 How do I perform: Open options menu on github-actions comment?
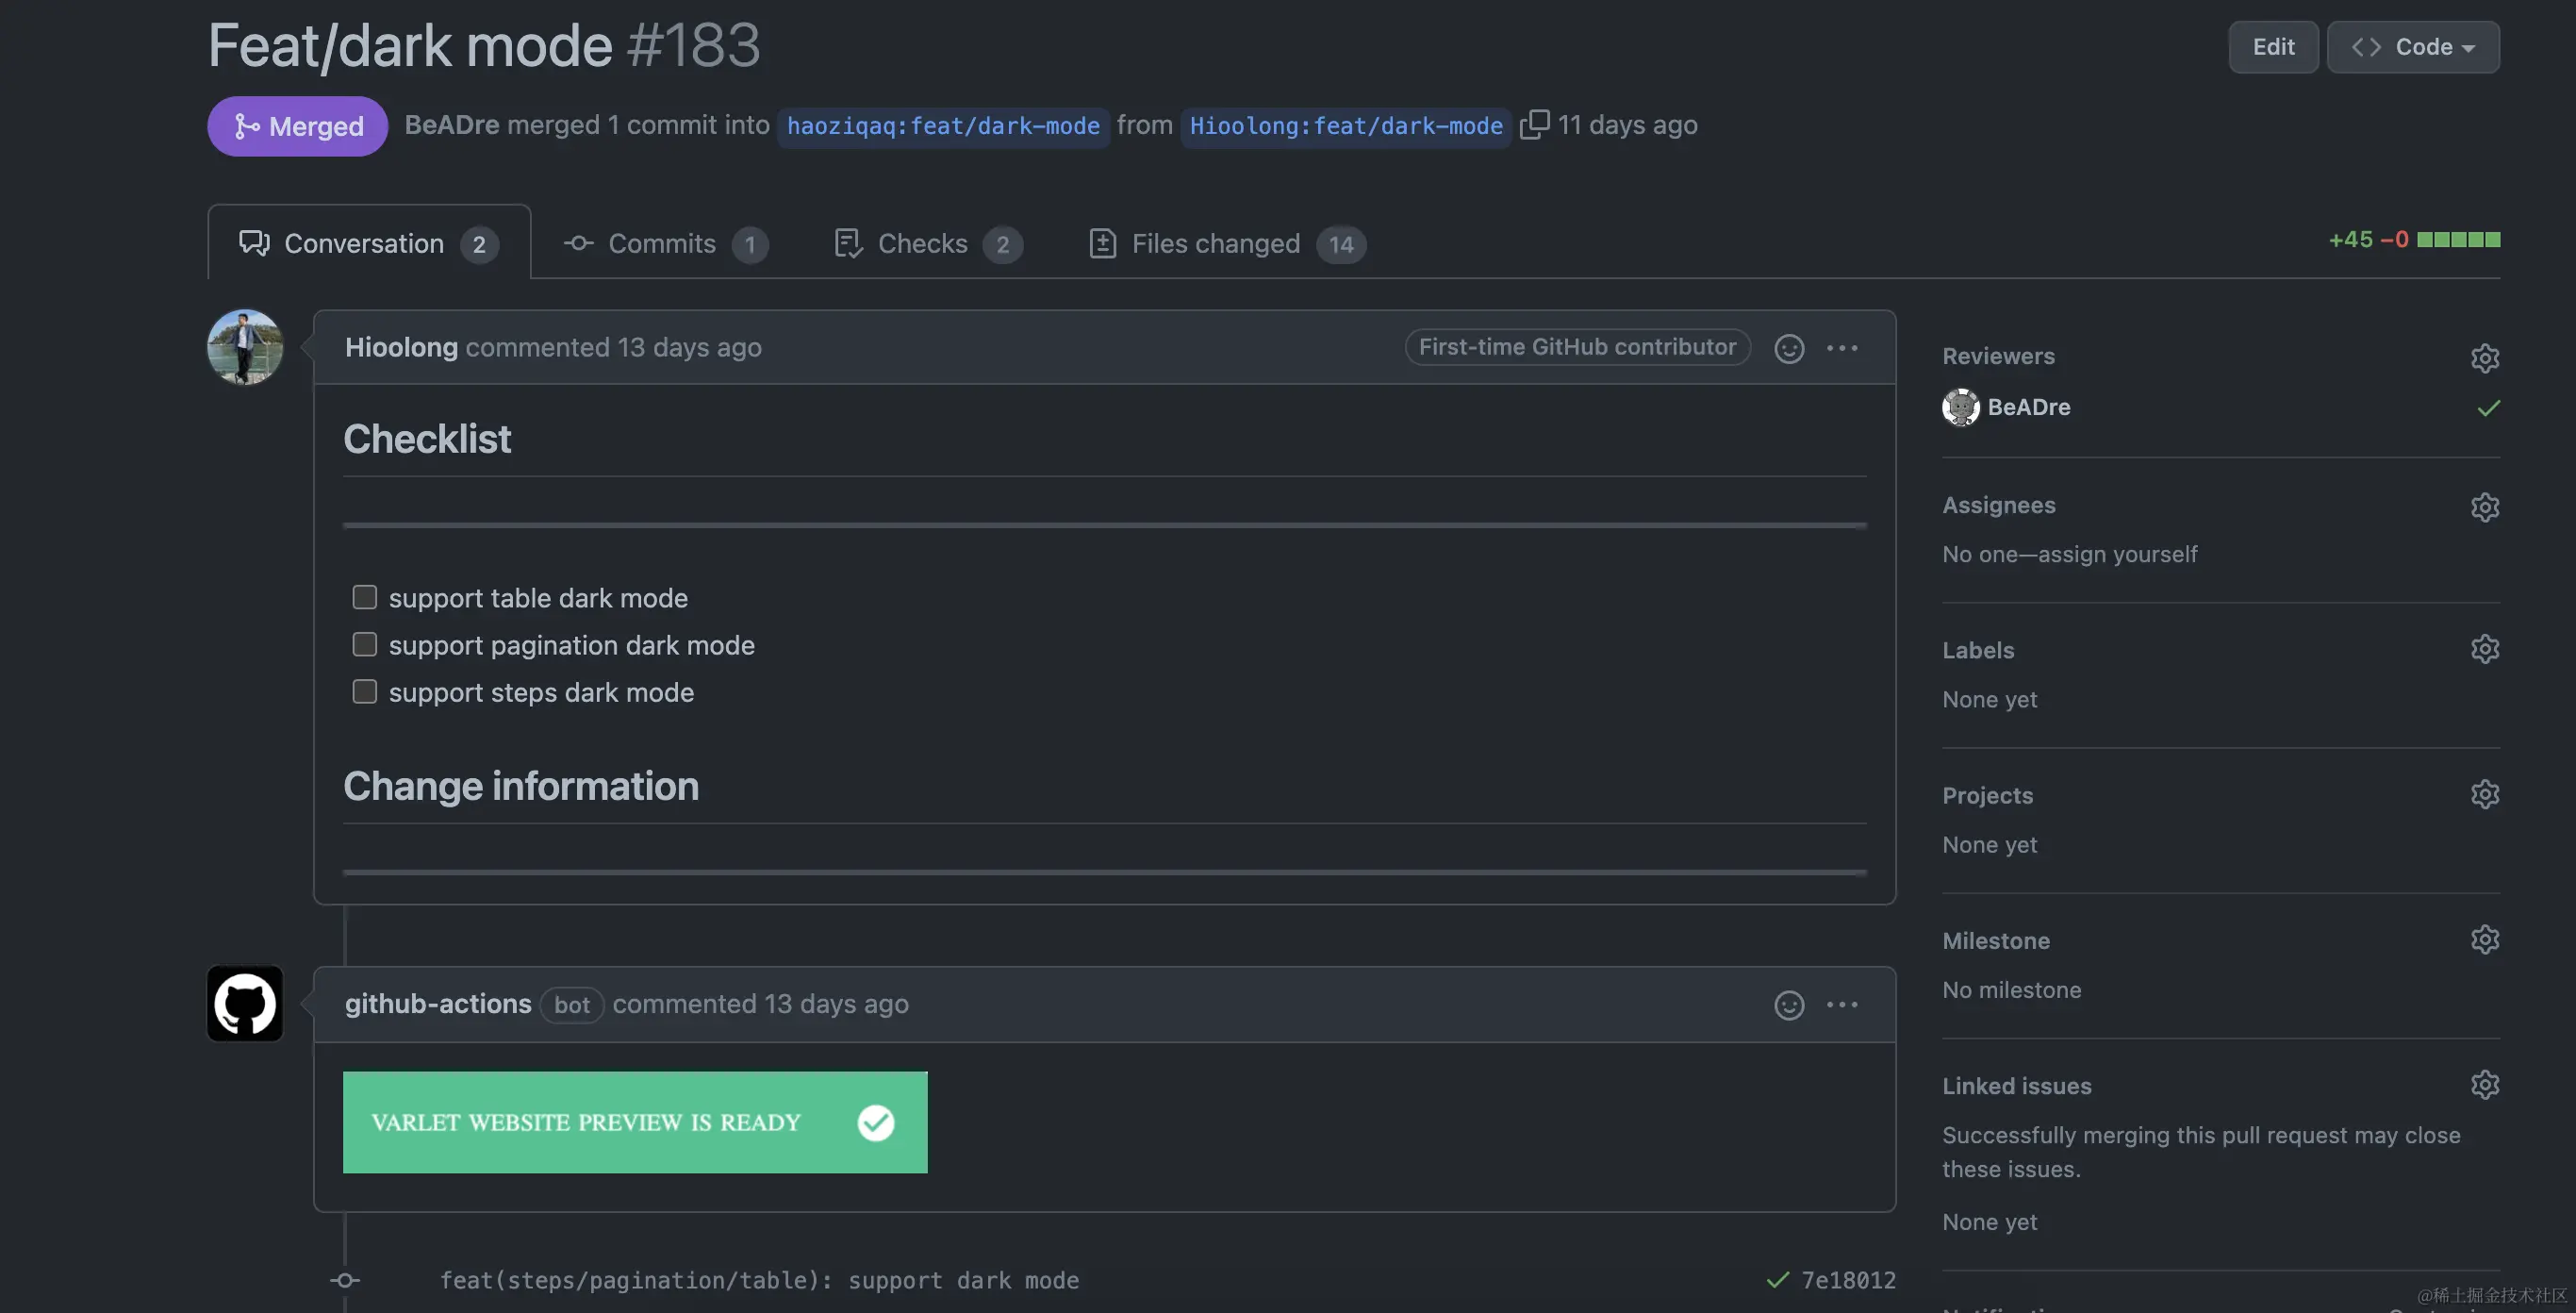[1842, 1005]
